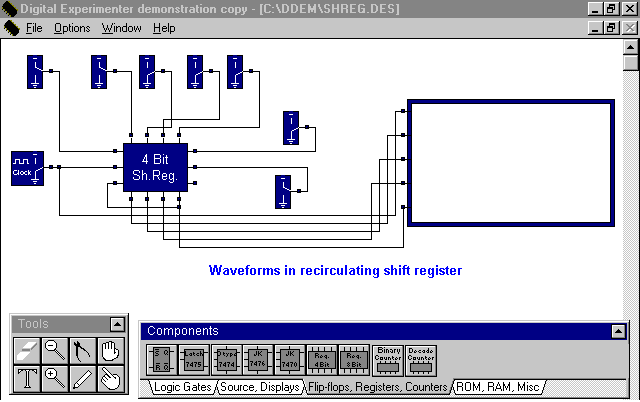The width and height of the screenshot is (640, 402).
Task: Pick the Binary Counter component
Action: [388, 358]
